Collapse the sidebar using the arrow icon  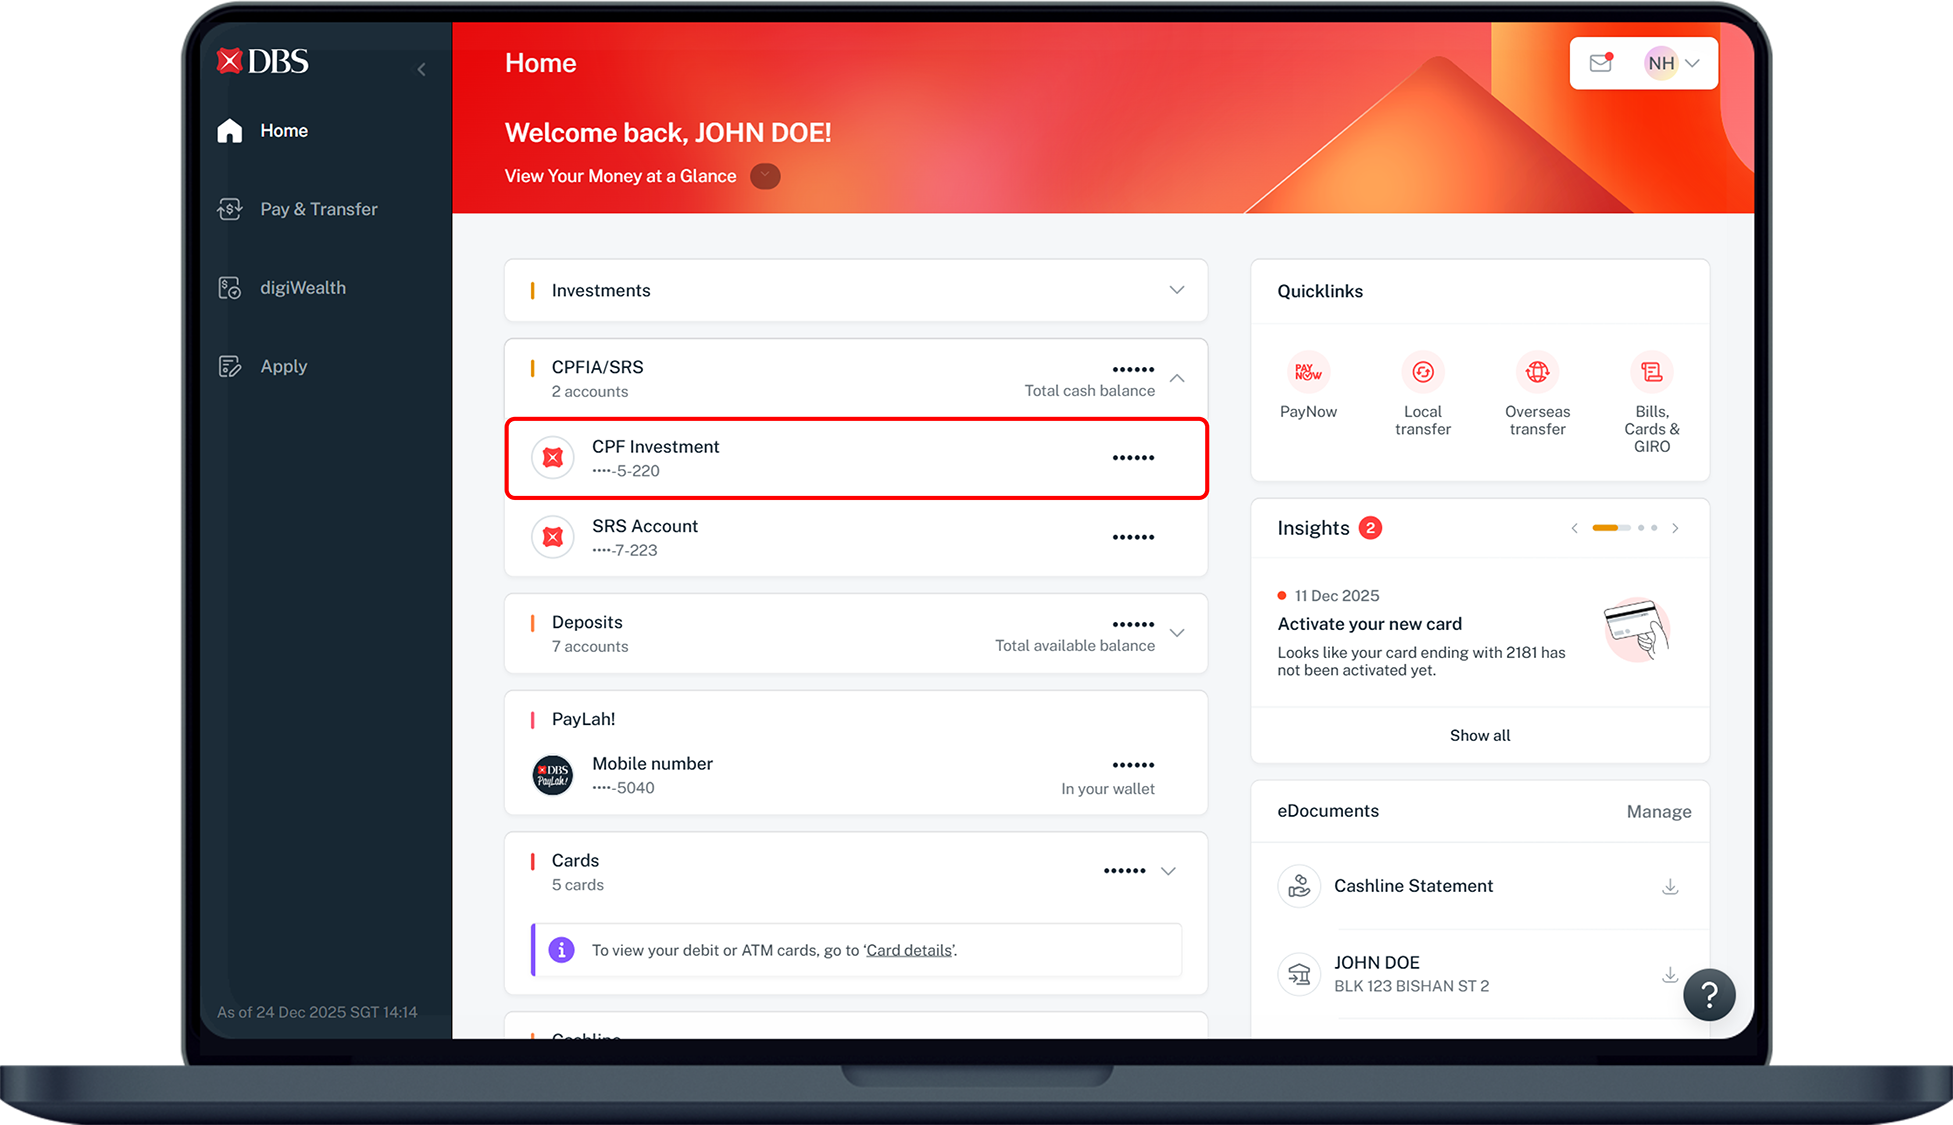422,69
